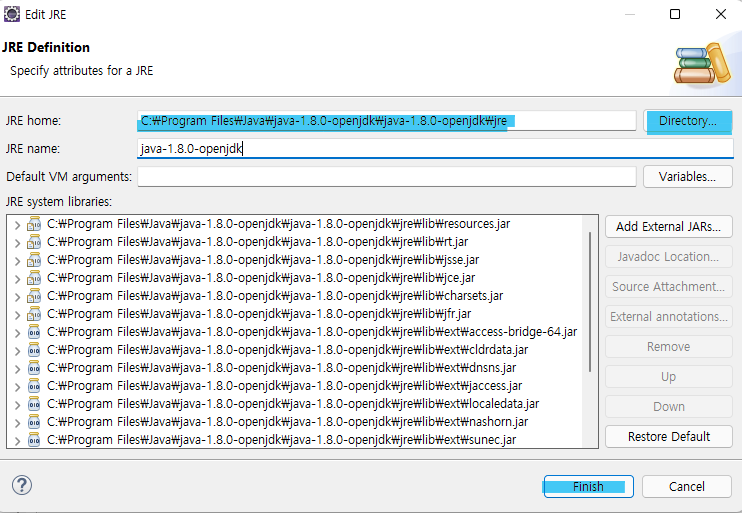This screenshot has width=742, height=513.
Task: Select the lib\jce.jar path row
Action: [261, 278]
